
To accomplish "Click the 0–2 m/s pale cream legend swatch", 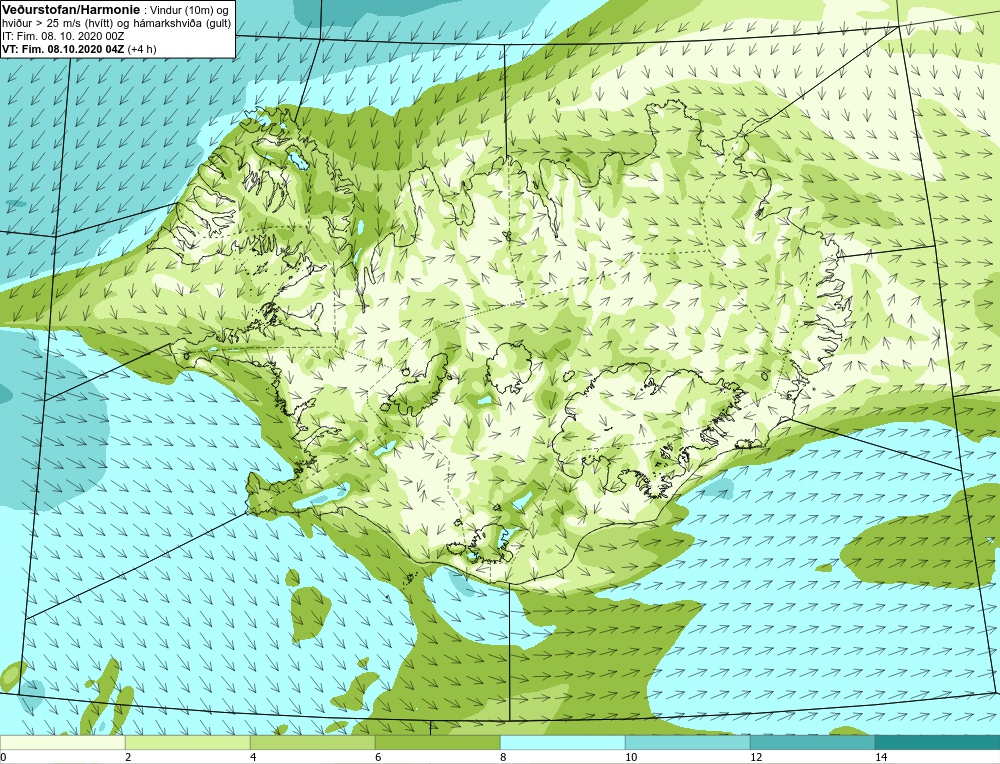I will [x=62, y=742].
